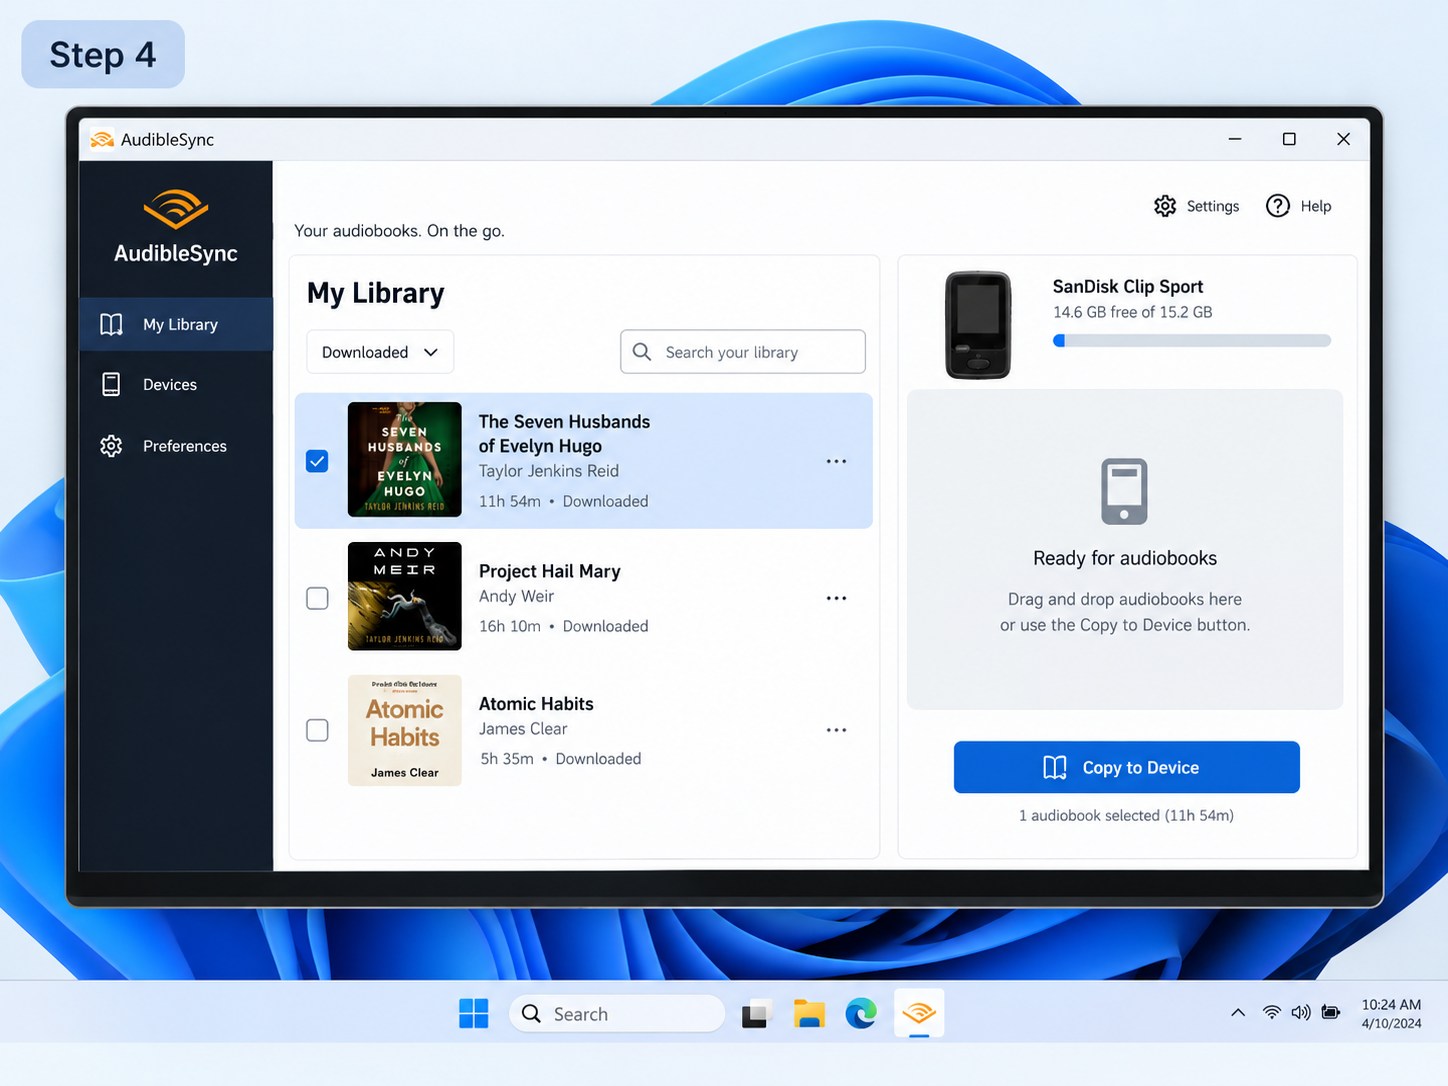Image resolution: width=1448 pixels, height=1086 pixels.
Task: Click the Copy to Device button
Action: coord(1127,767)
